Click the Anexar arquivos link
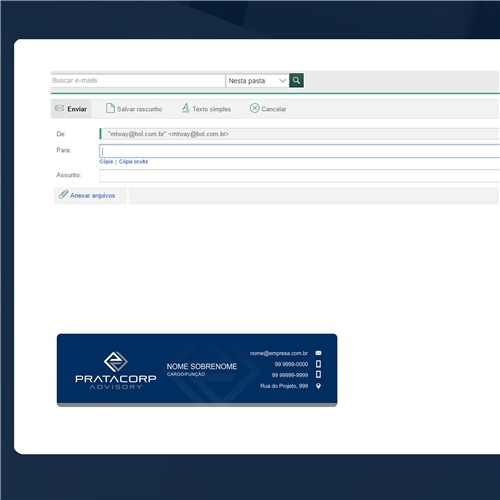Viewport: 500px width, 500px height. [x=92, y=195]
